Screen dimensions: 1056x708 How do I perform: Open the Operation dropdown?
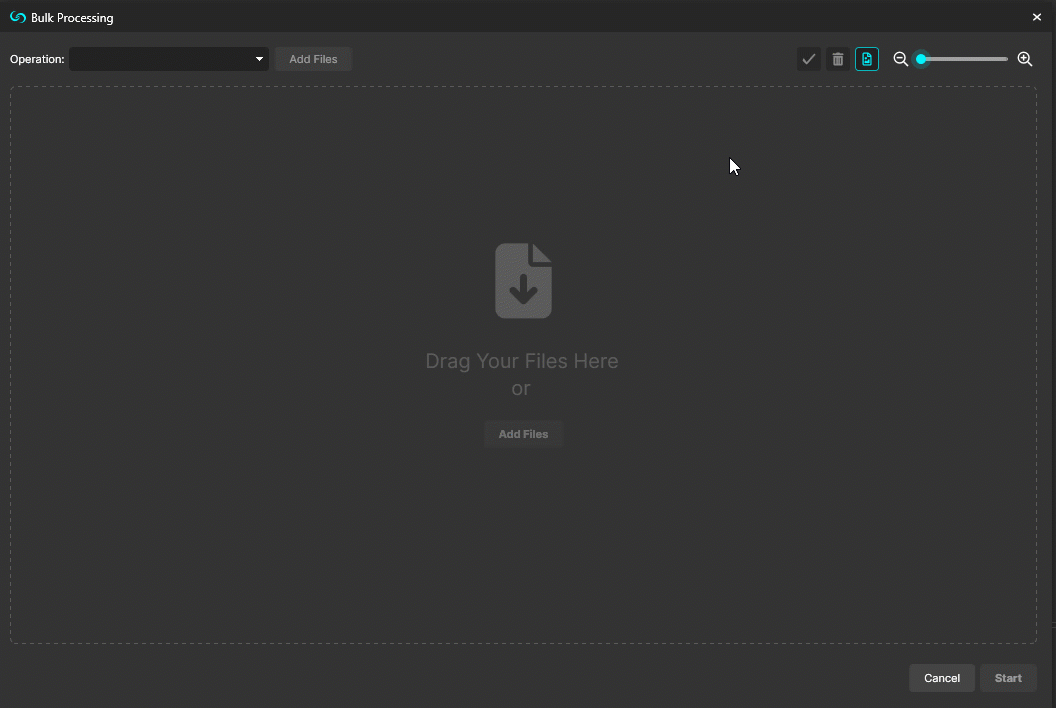[x=169, y=59]
